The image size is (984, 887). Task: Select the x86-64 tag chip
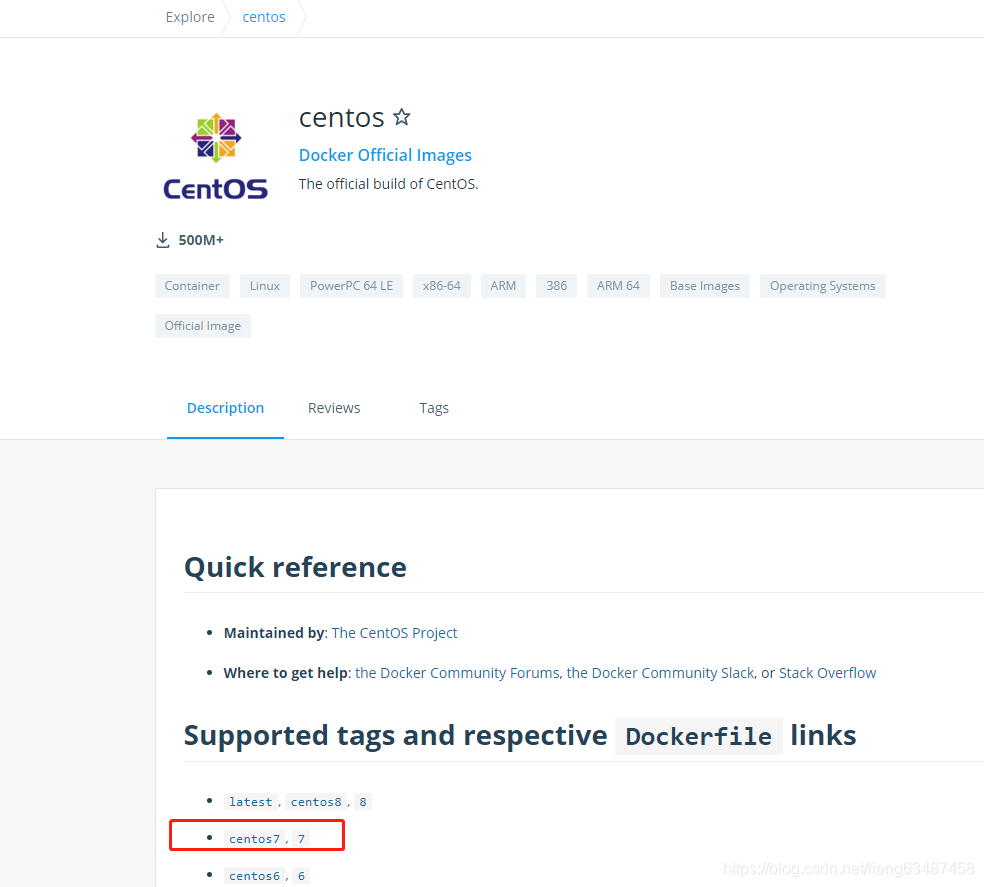[x=442, y=286]
